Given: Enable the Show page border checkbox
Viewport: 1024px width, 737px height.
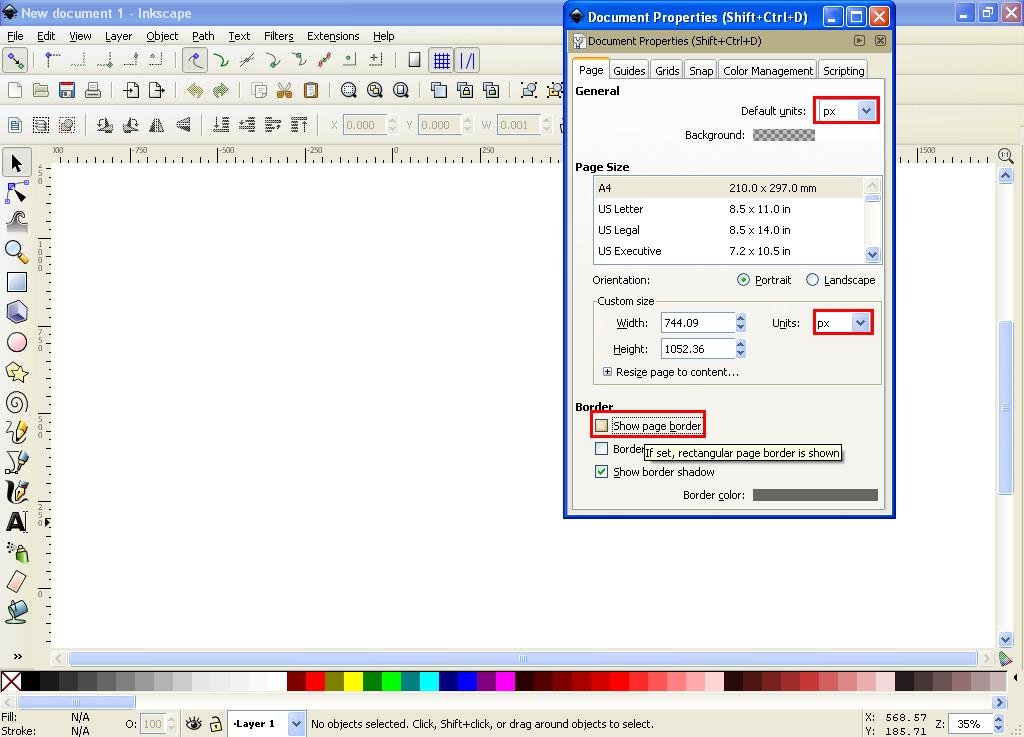Looking at the screenshot, I should pyautogui.click(x=601, y=426).
